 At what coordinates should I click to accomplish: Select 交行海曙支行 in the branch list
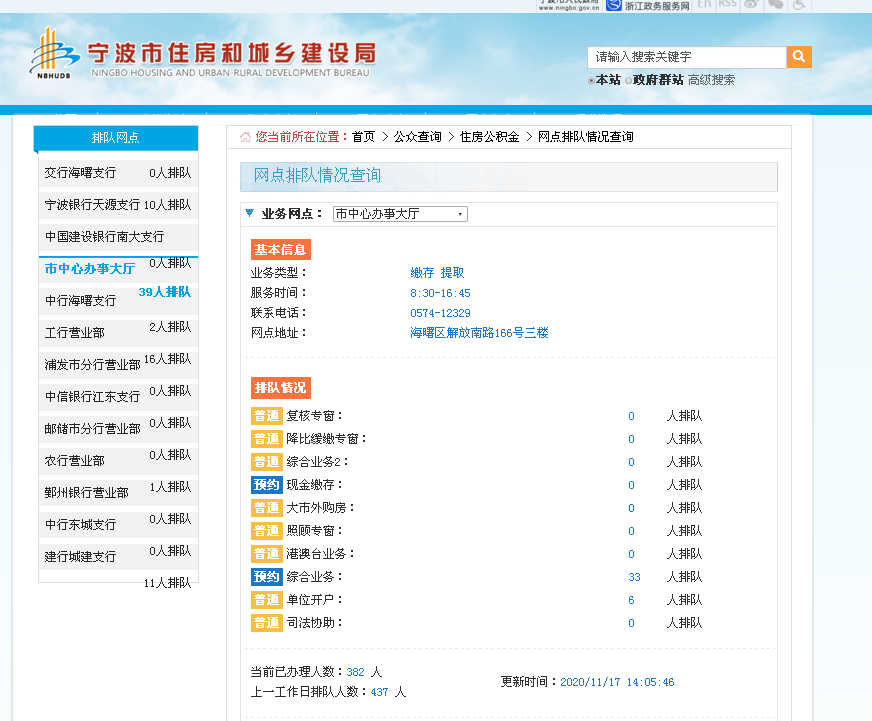[80, 173]
